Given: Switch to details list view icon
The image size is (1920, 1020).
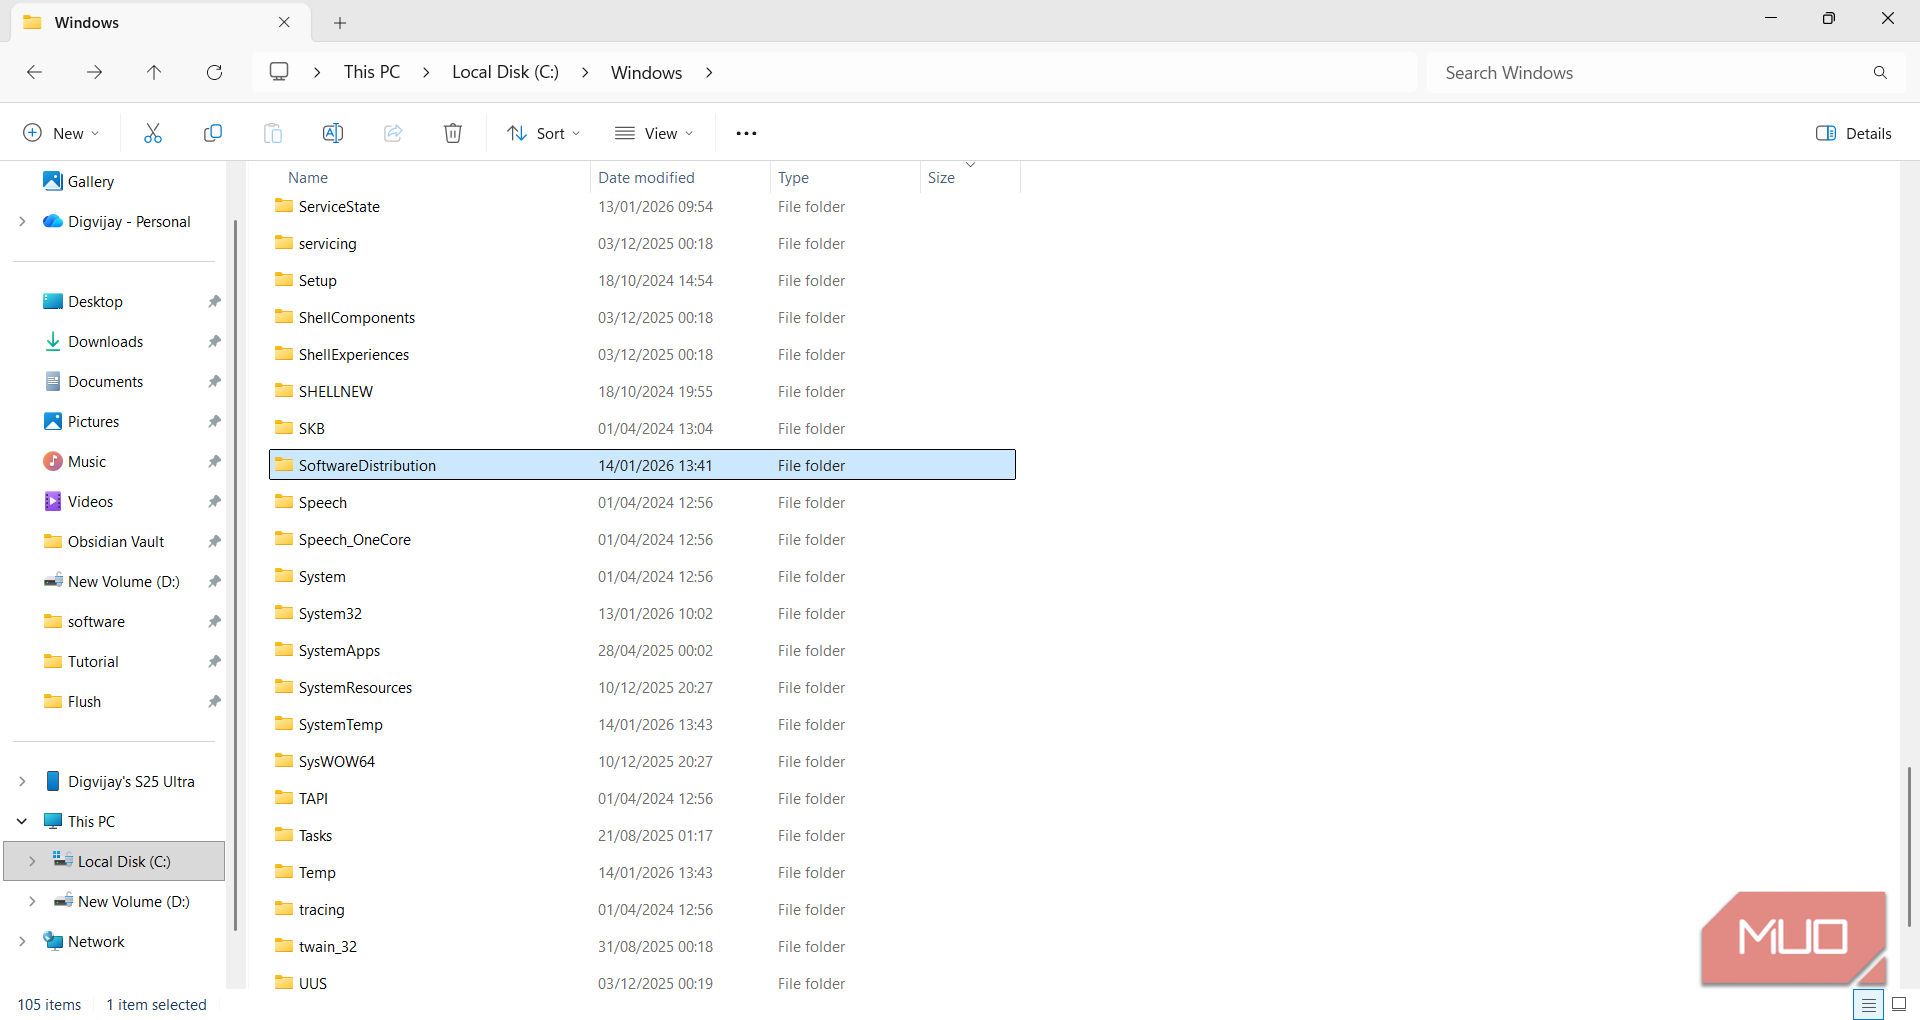Looking at the screenshot, I should click(x=1868, y=1004).
